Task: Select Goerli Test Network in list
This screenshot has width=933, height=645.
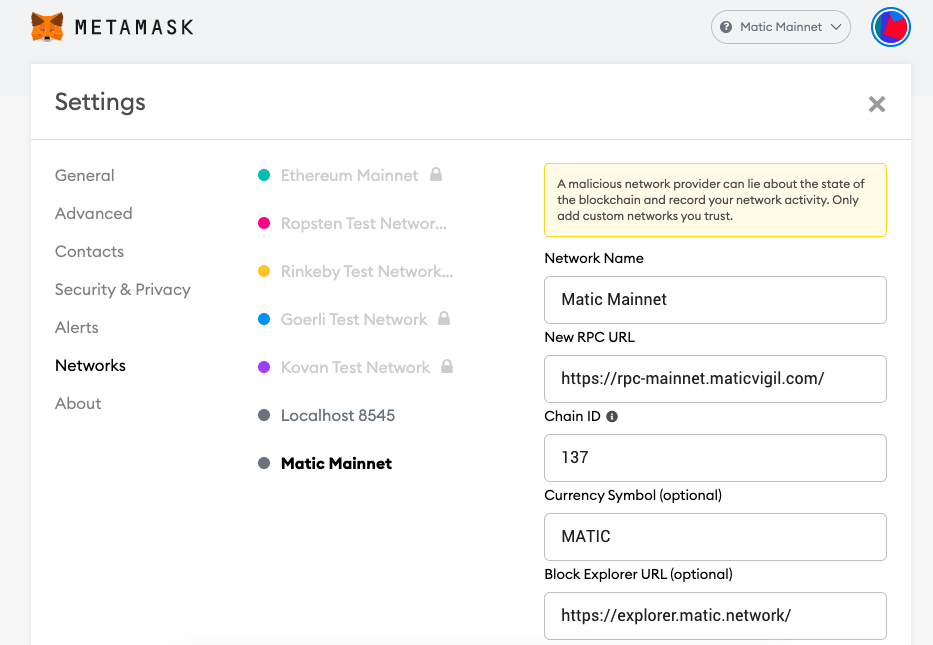Action: coord(354,320)
